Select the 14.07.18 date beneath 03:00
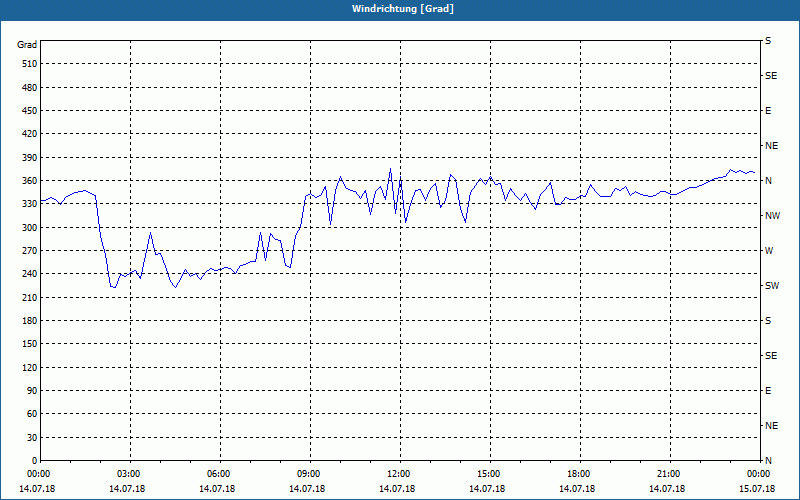Viewport: 800px width, 500px height. [x=127, y=489]
